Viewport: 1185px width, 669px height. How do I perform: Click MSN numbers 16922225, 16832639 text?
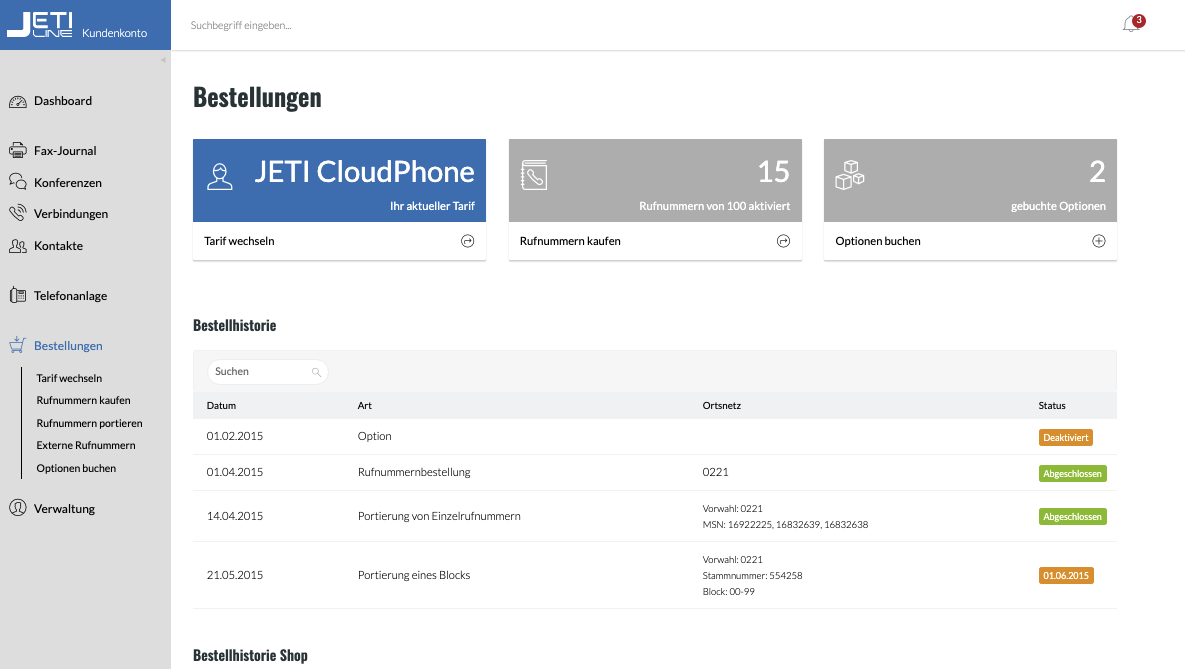point(785,525)
